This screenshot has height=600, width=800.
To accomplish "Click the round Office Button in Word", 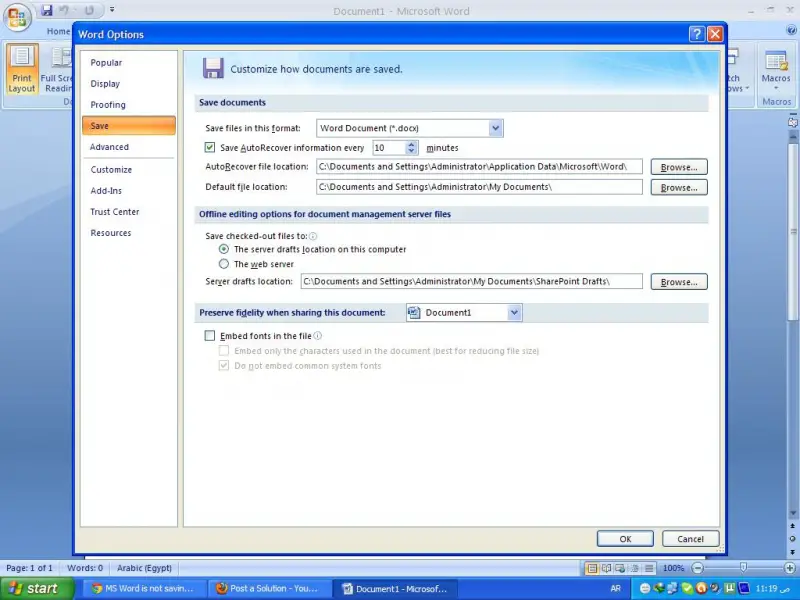I will click(17, 16).
